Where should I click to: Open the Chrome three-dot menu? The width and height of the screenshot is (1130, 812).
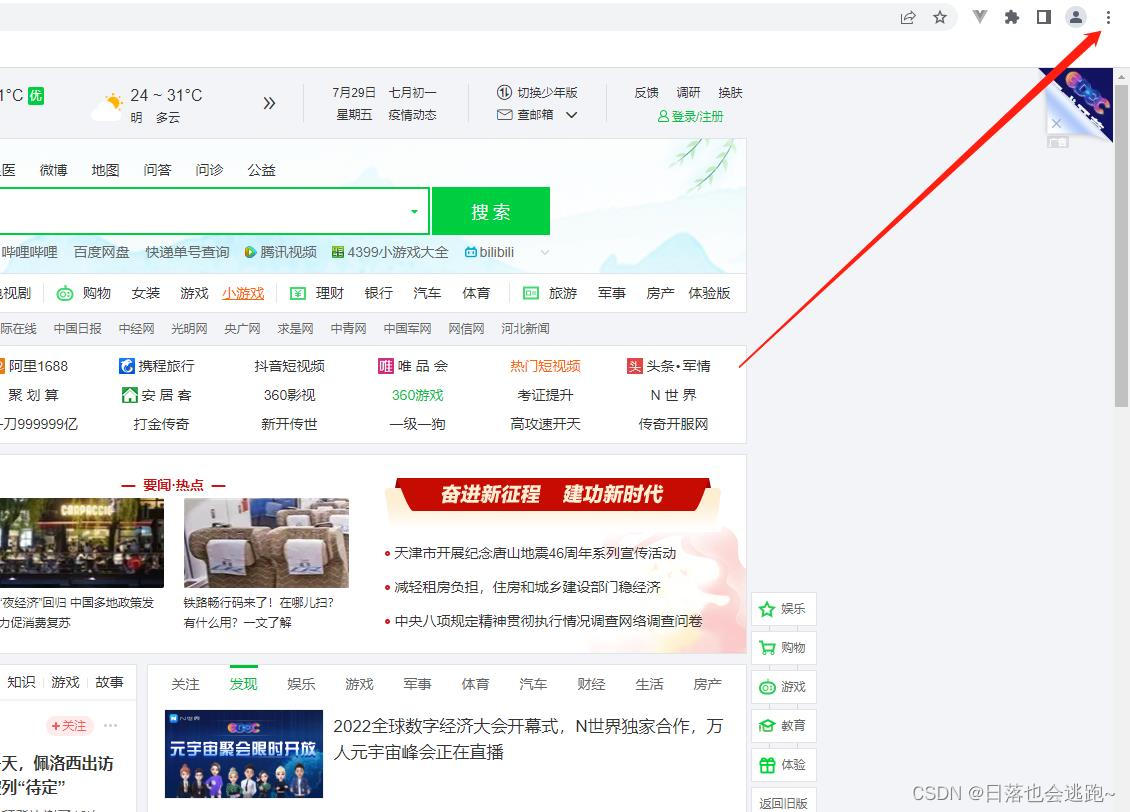tap(1108, 17)
